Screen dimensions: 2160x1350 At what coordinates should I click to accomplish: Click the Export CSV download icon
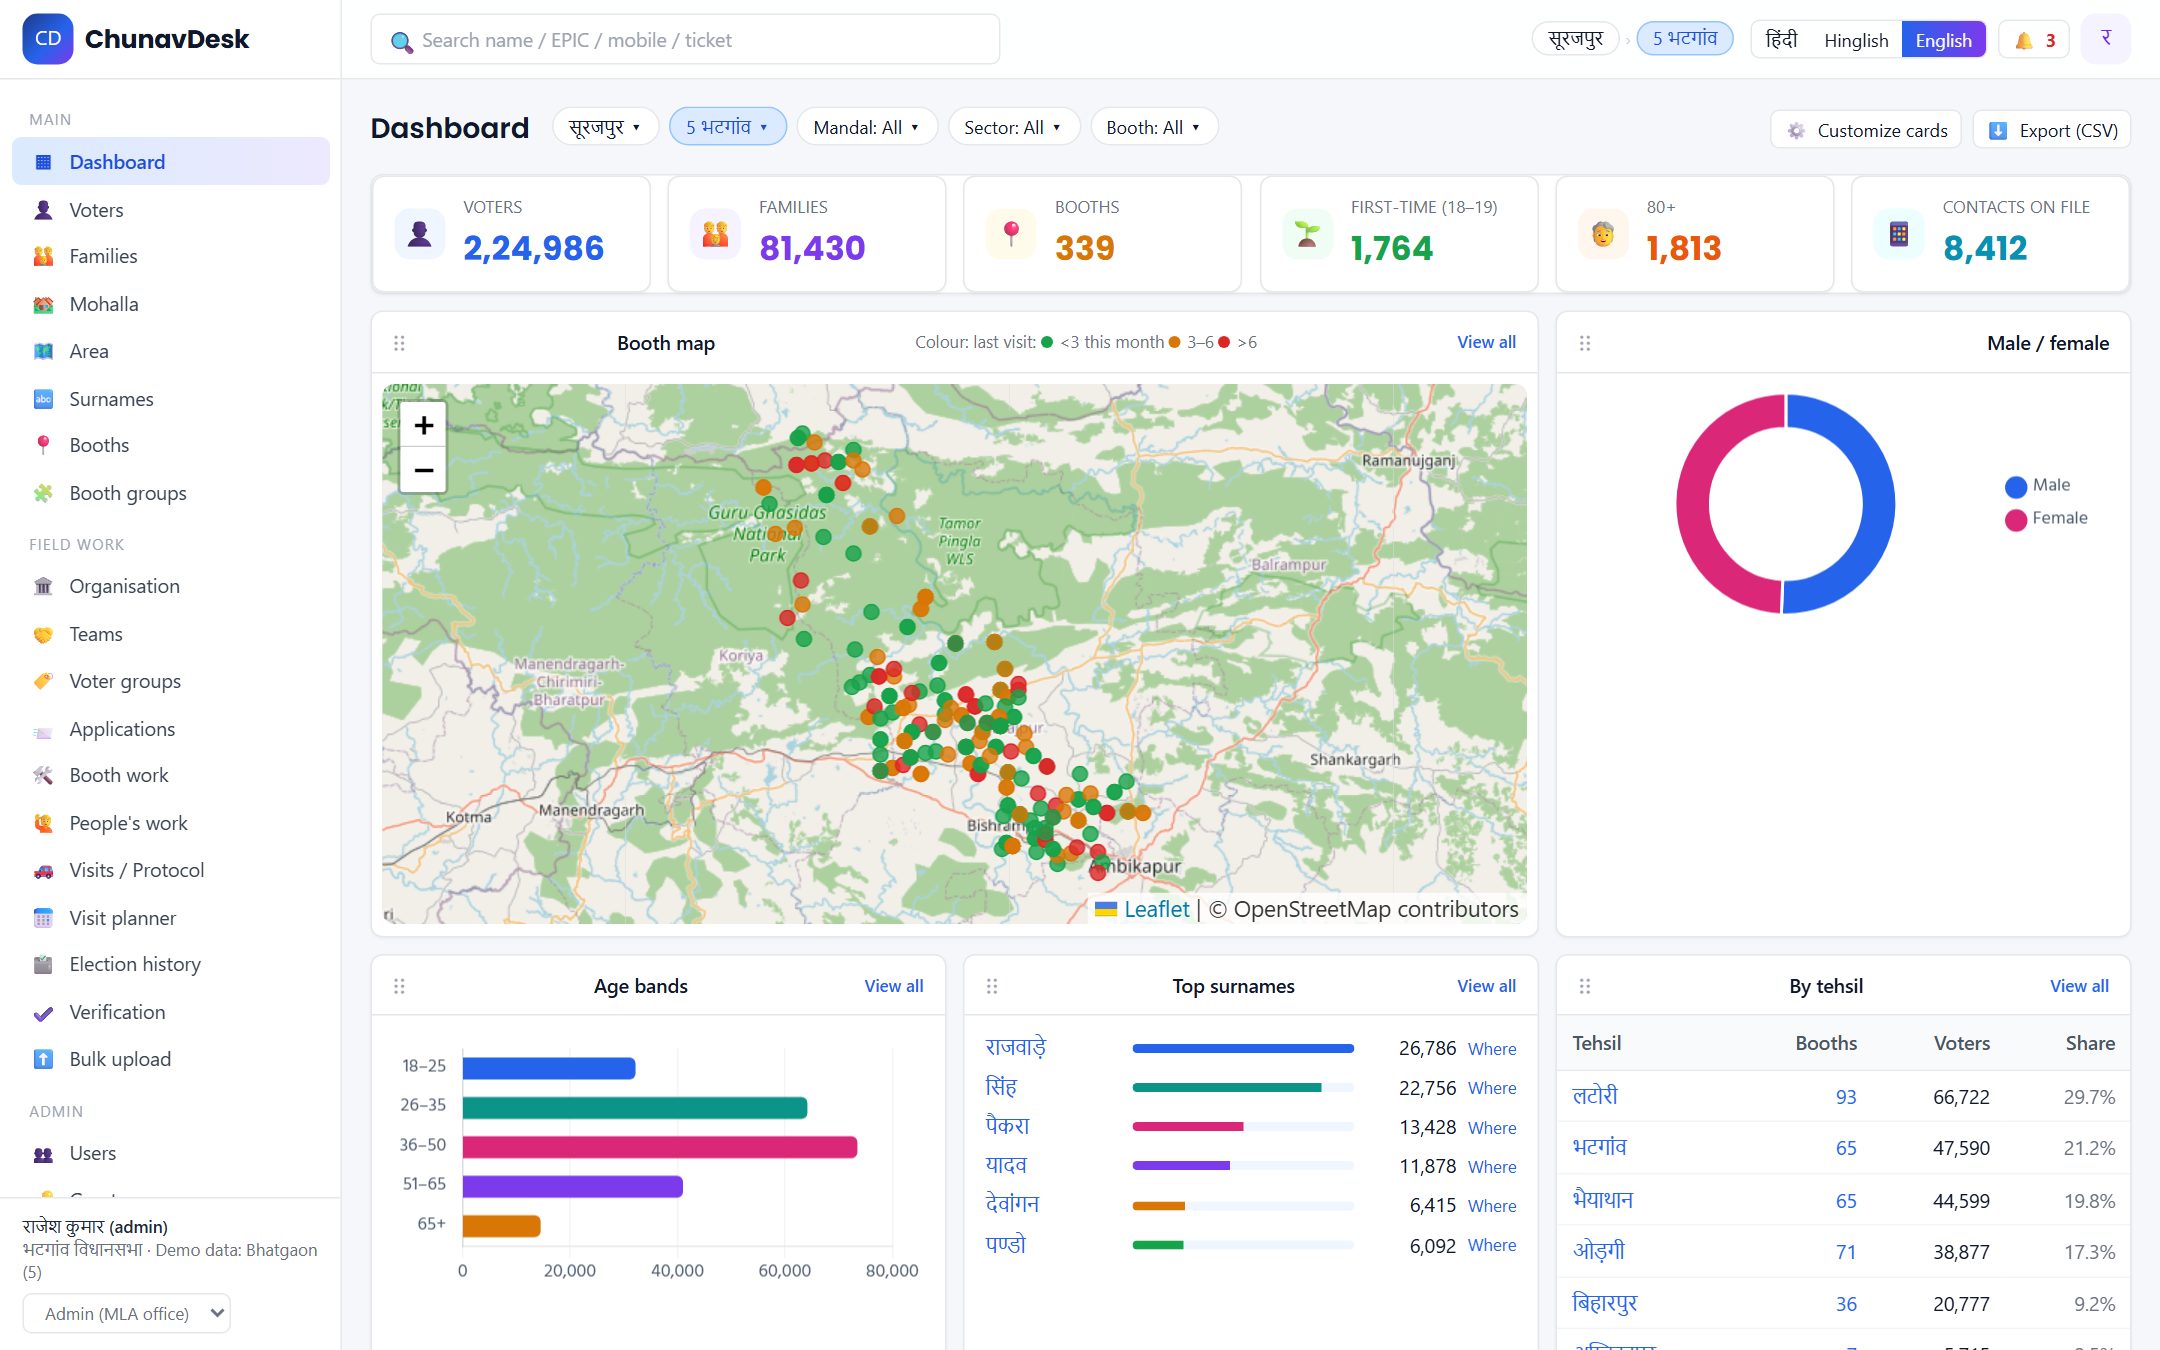tap(1998, 131)
